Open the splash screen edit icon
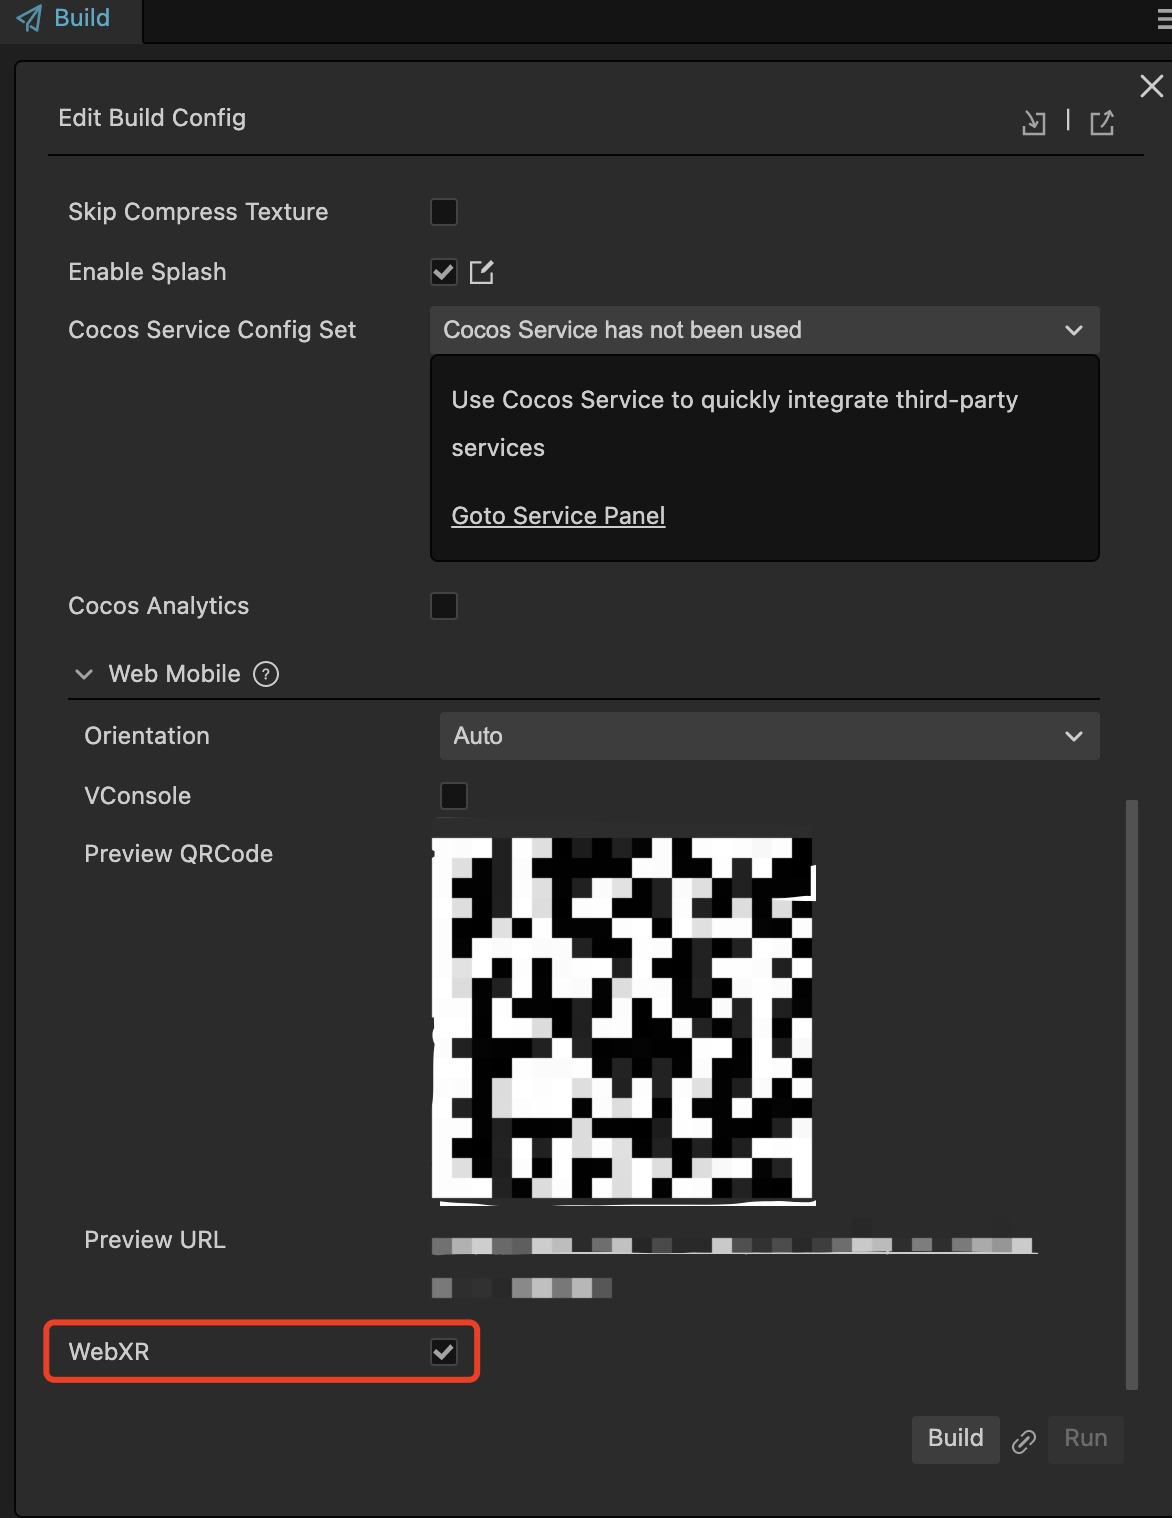 482,272
